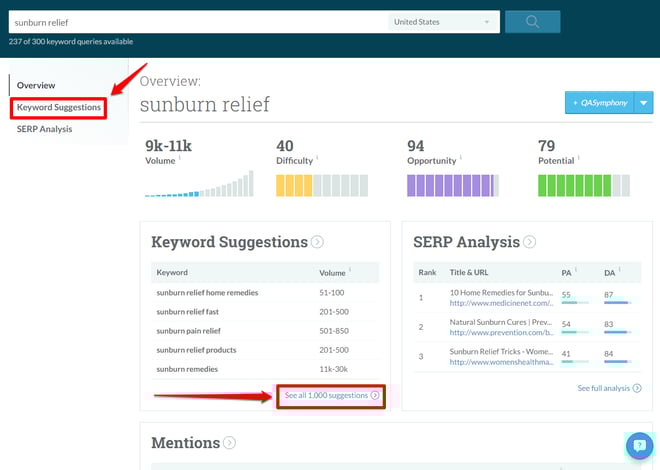Select 'sunburn relief fast' keyword
Screen dimensions: 660x470
187,312
